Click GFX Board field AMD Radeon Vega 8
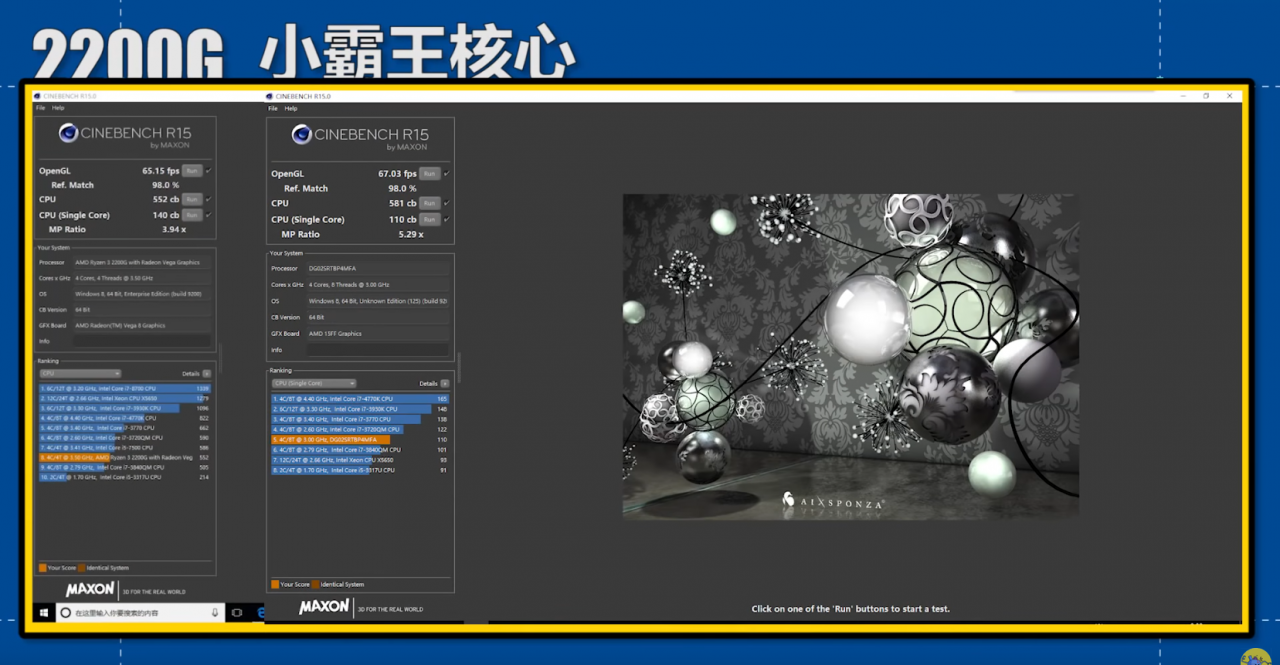Viewport: 1280px width, 665px height. coord(142,325)
